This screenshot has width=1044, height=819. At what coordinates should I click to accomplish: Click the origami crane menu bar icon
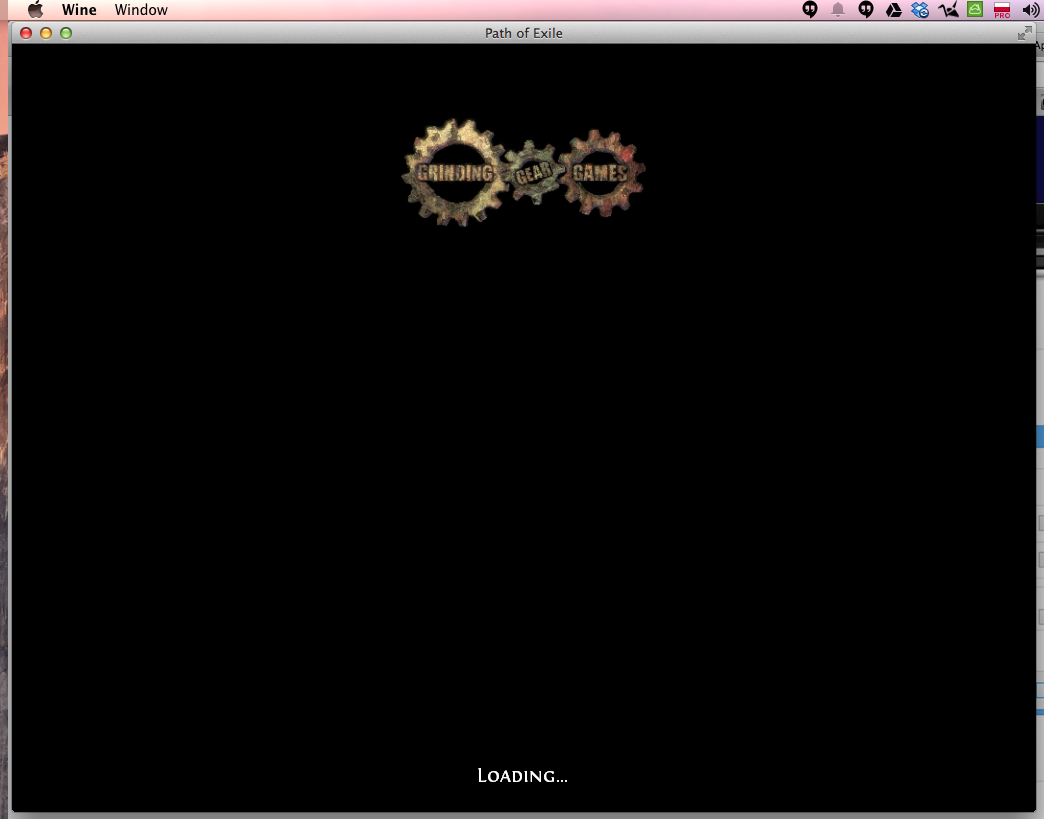(x=948, y=9)
